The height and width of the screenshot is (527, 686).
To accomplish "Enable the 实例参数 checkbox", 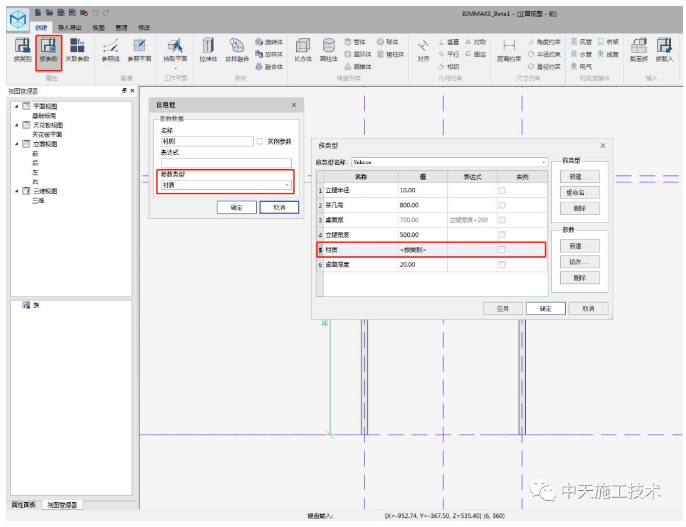I will pyautogui.click(x=260, y=141).
